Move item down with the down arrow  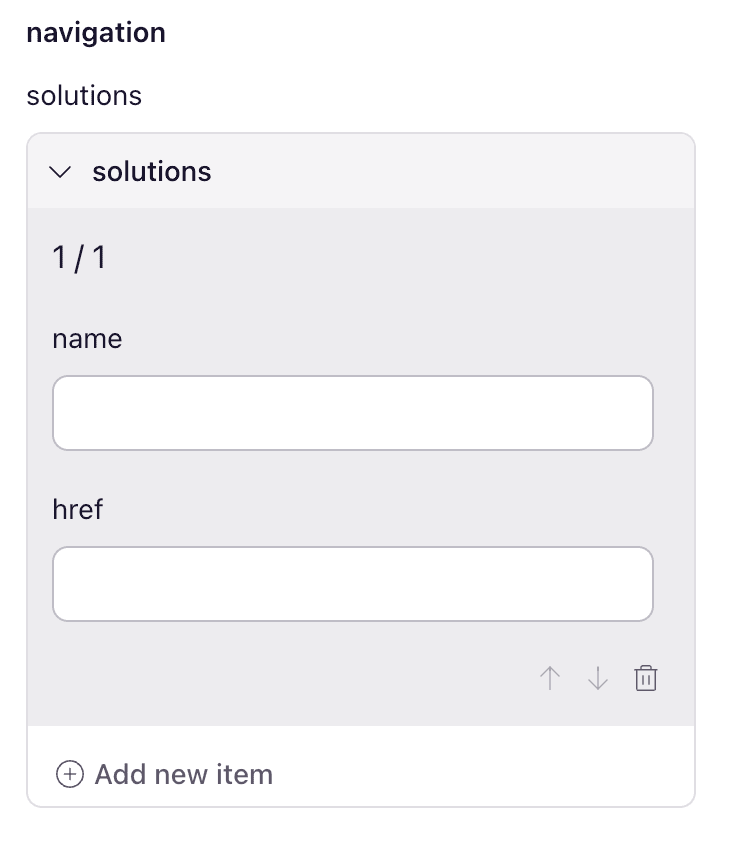coord(597,678)
